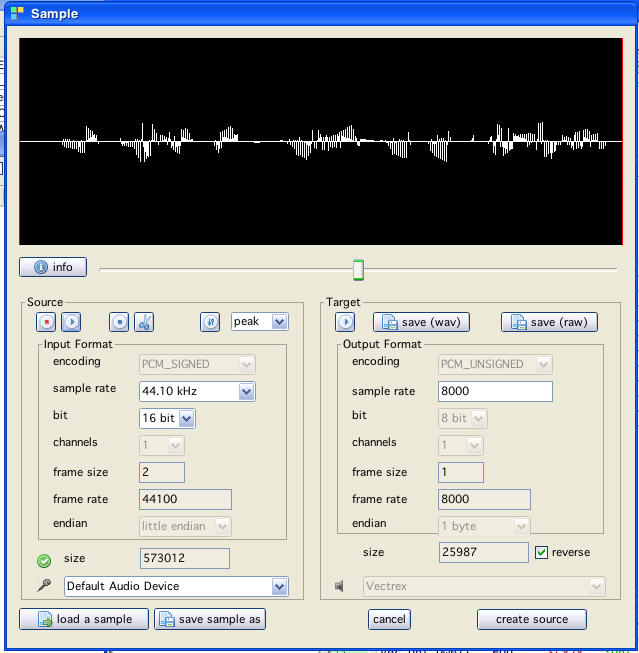Open the 16 bit depth dropdown
Screen dimensions: 639x653
click(186, 418)
